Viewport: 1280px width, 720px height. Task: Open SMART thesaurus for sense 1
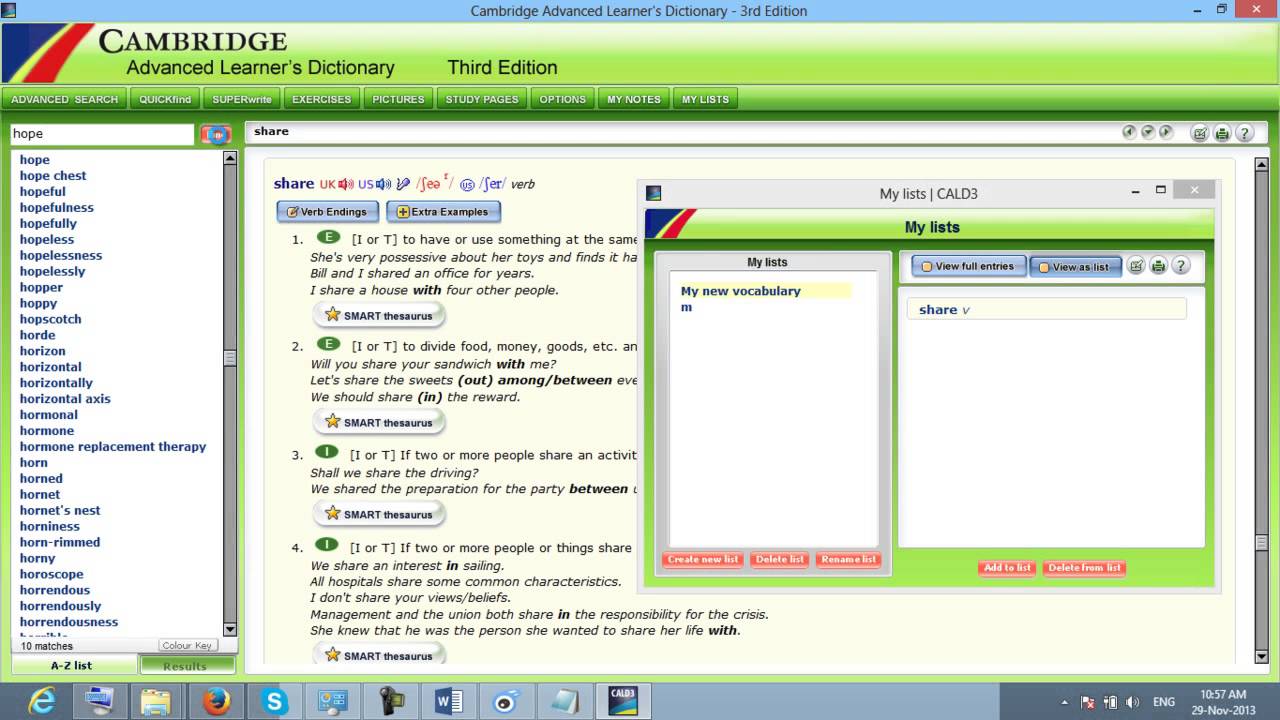pyautogui.click(x=379, y=315)
